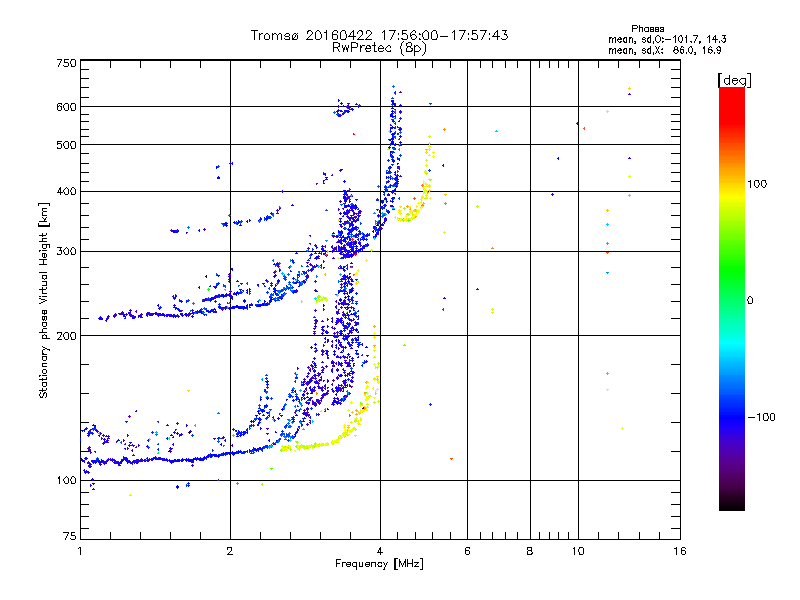Click the colorbar label '100'
This screenshot has width=800, height=600.
[757, 184]
